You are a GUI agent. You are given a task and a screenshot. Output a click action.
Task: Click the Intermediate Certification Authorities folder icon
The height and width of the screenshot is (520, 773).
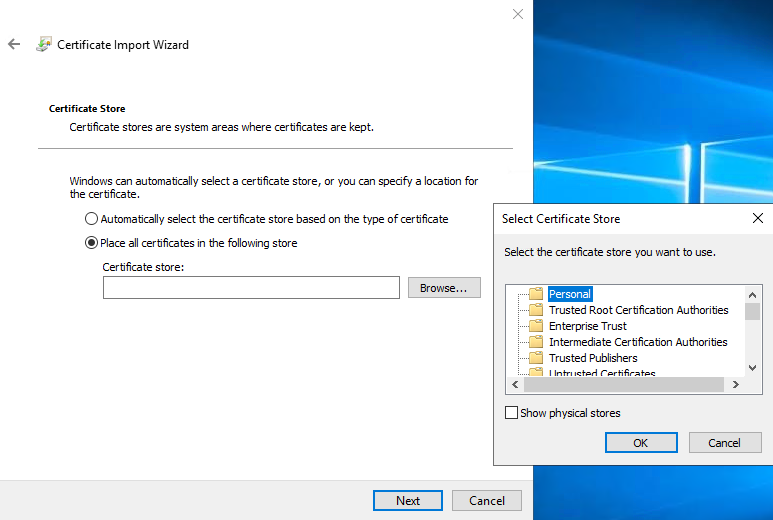(535, 342)
